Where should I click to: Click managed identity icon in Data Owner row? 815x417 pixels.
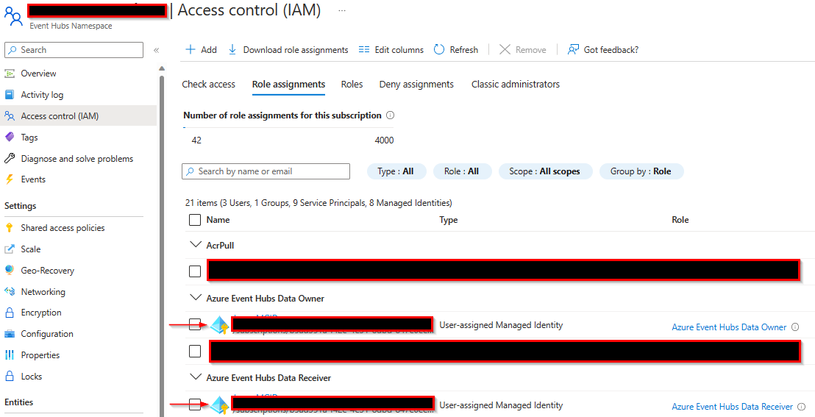pyautogui.click(x=220, y=325)
